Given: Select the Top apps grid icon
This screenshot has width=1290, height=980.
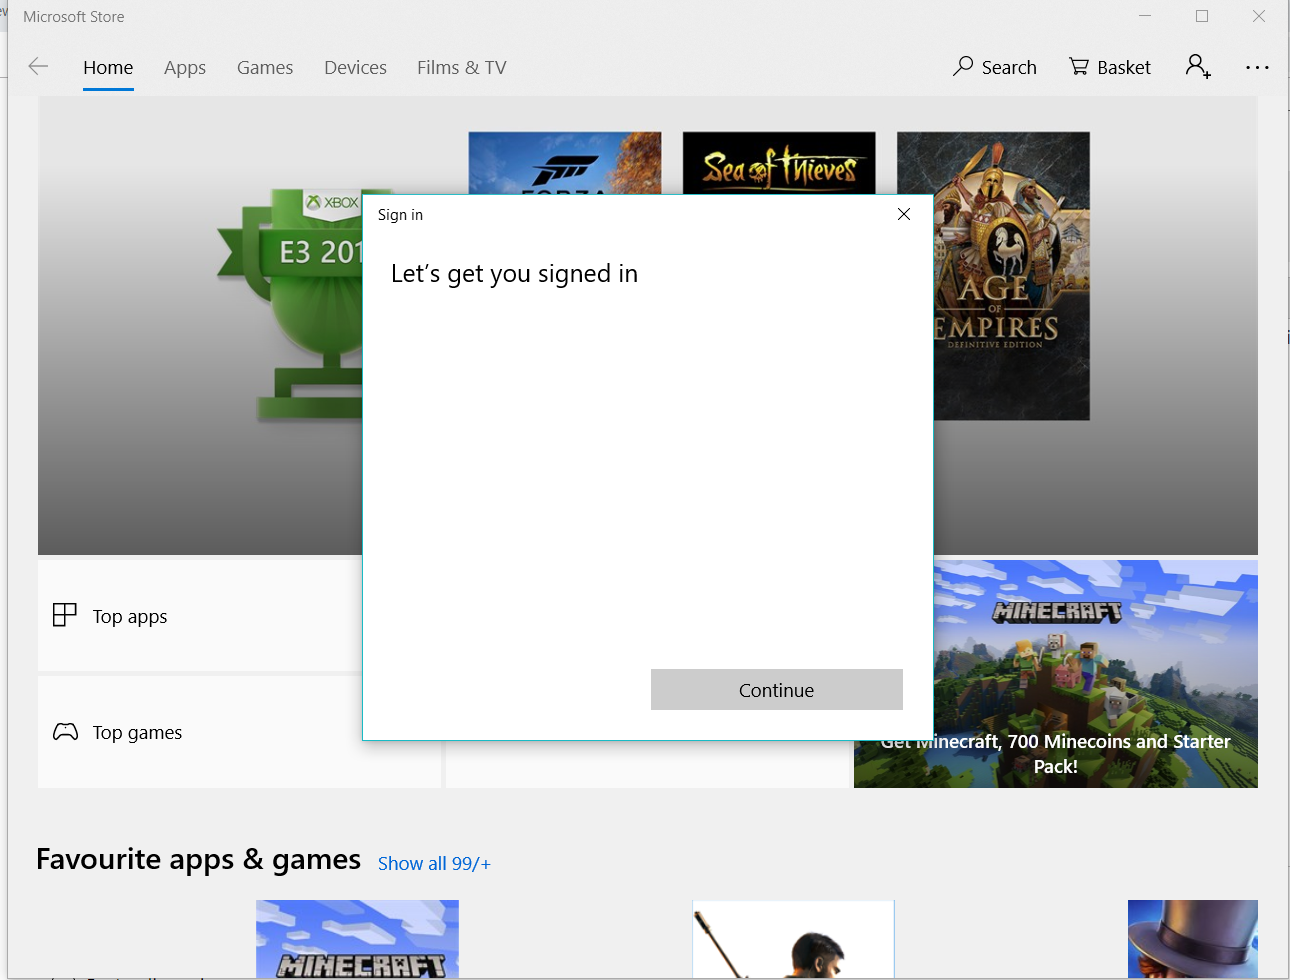Looking at the screenshot, I should click(64, 615).
